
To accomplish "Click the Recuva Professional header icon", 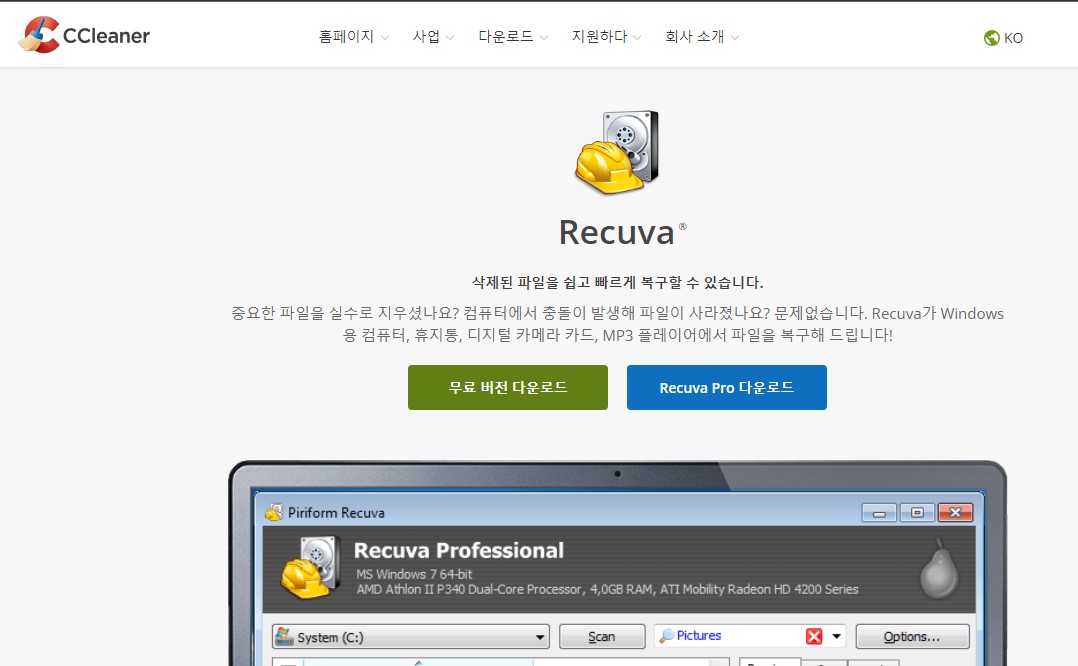I will pyautogui.click(x=311, y=567).
